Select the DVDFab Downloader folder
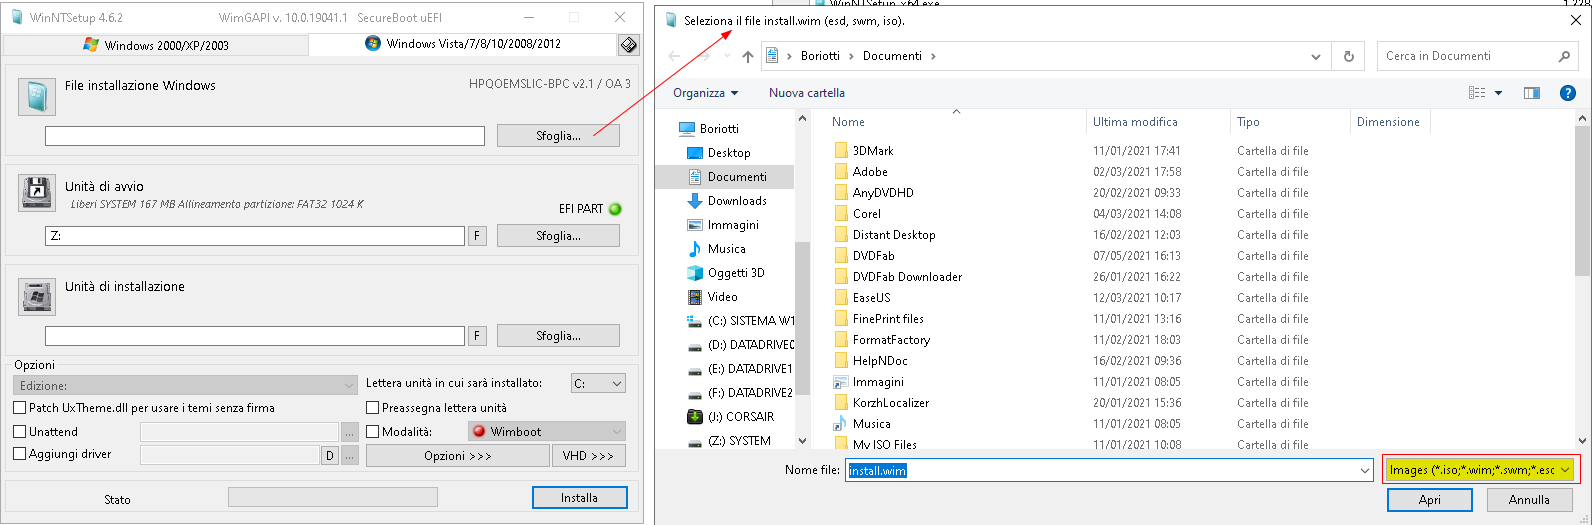Image resolution: width=1593 pixels, height=525 pixels. 907,277
